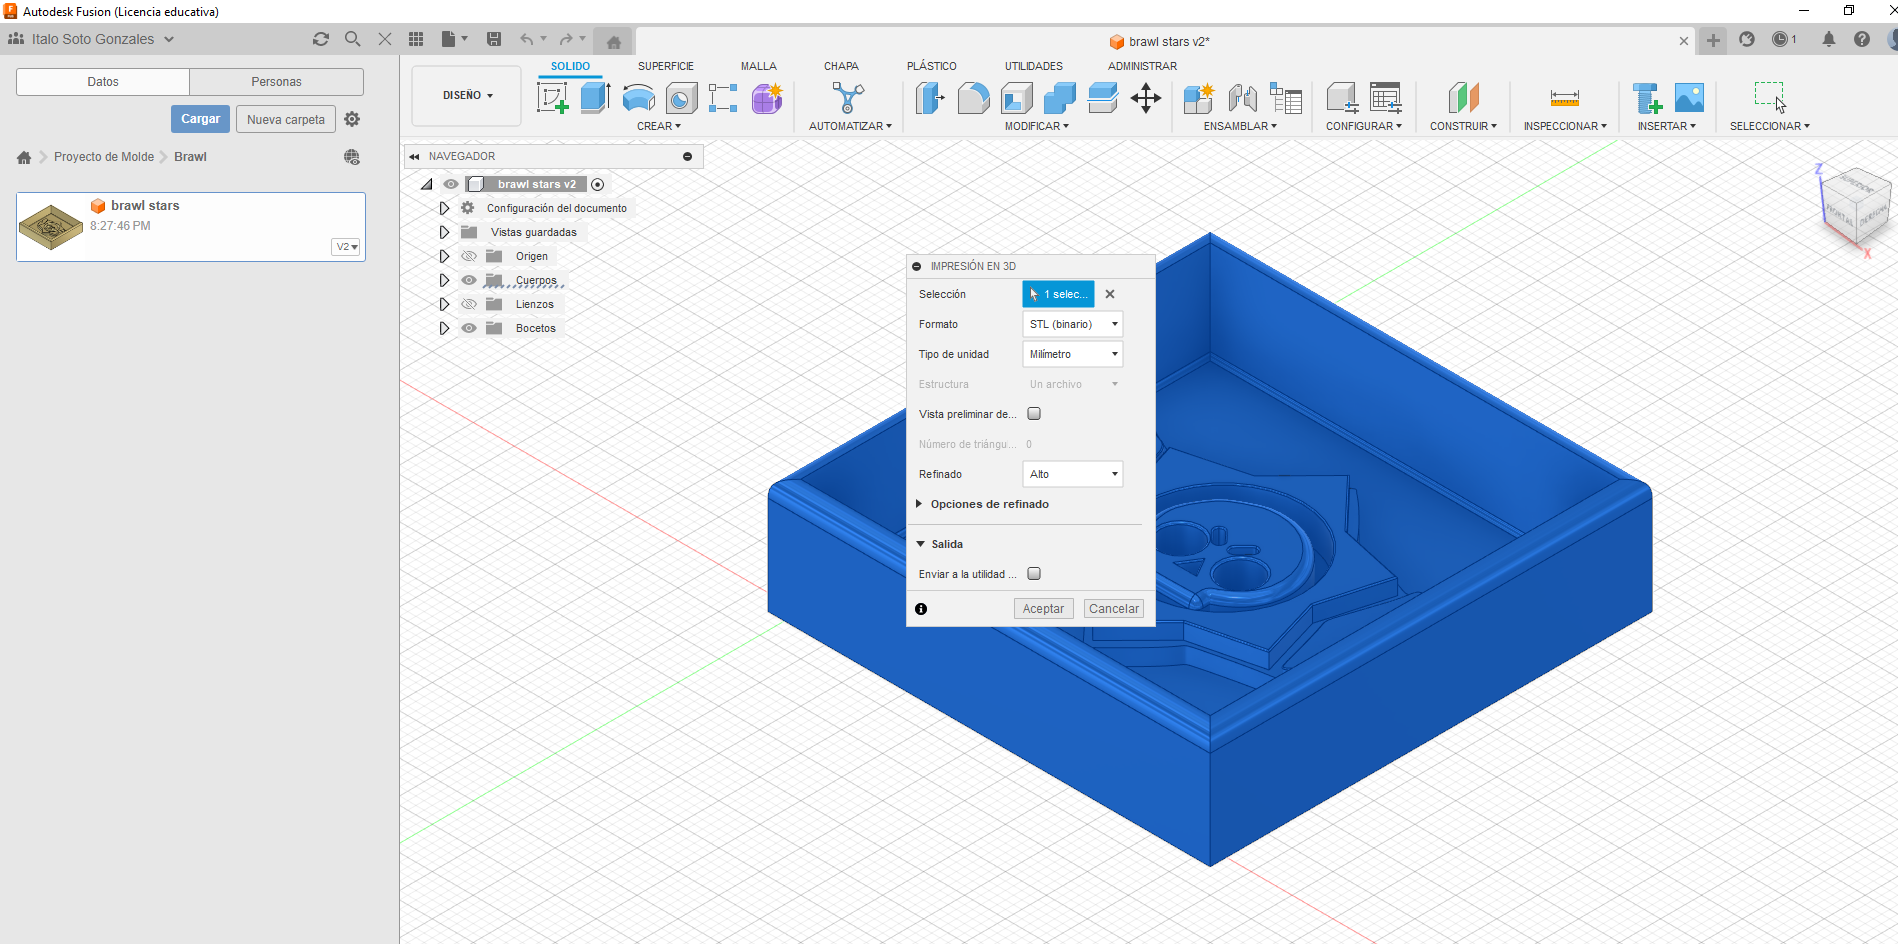
Task: Click the Measure tool icon
Action: 1565,98
